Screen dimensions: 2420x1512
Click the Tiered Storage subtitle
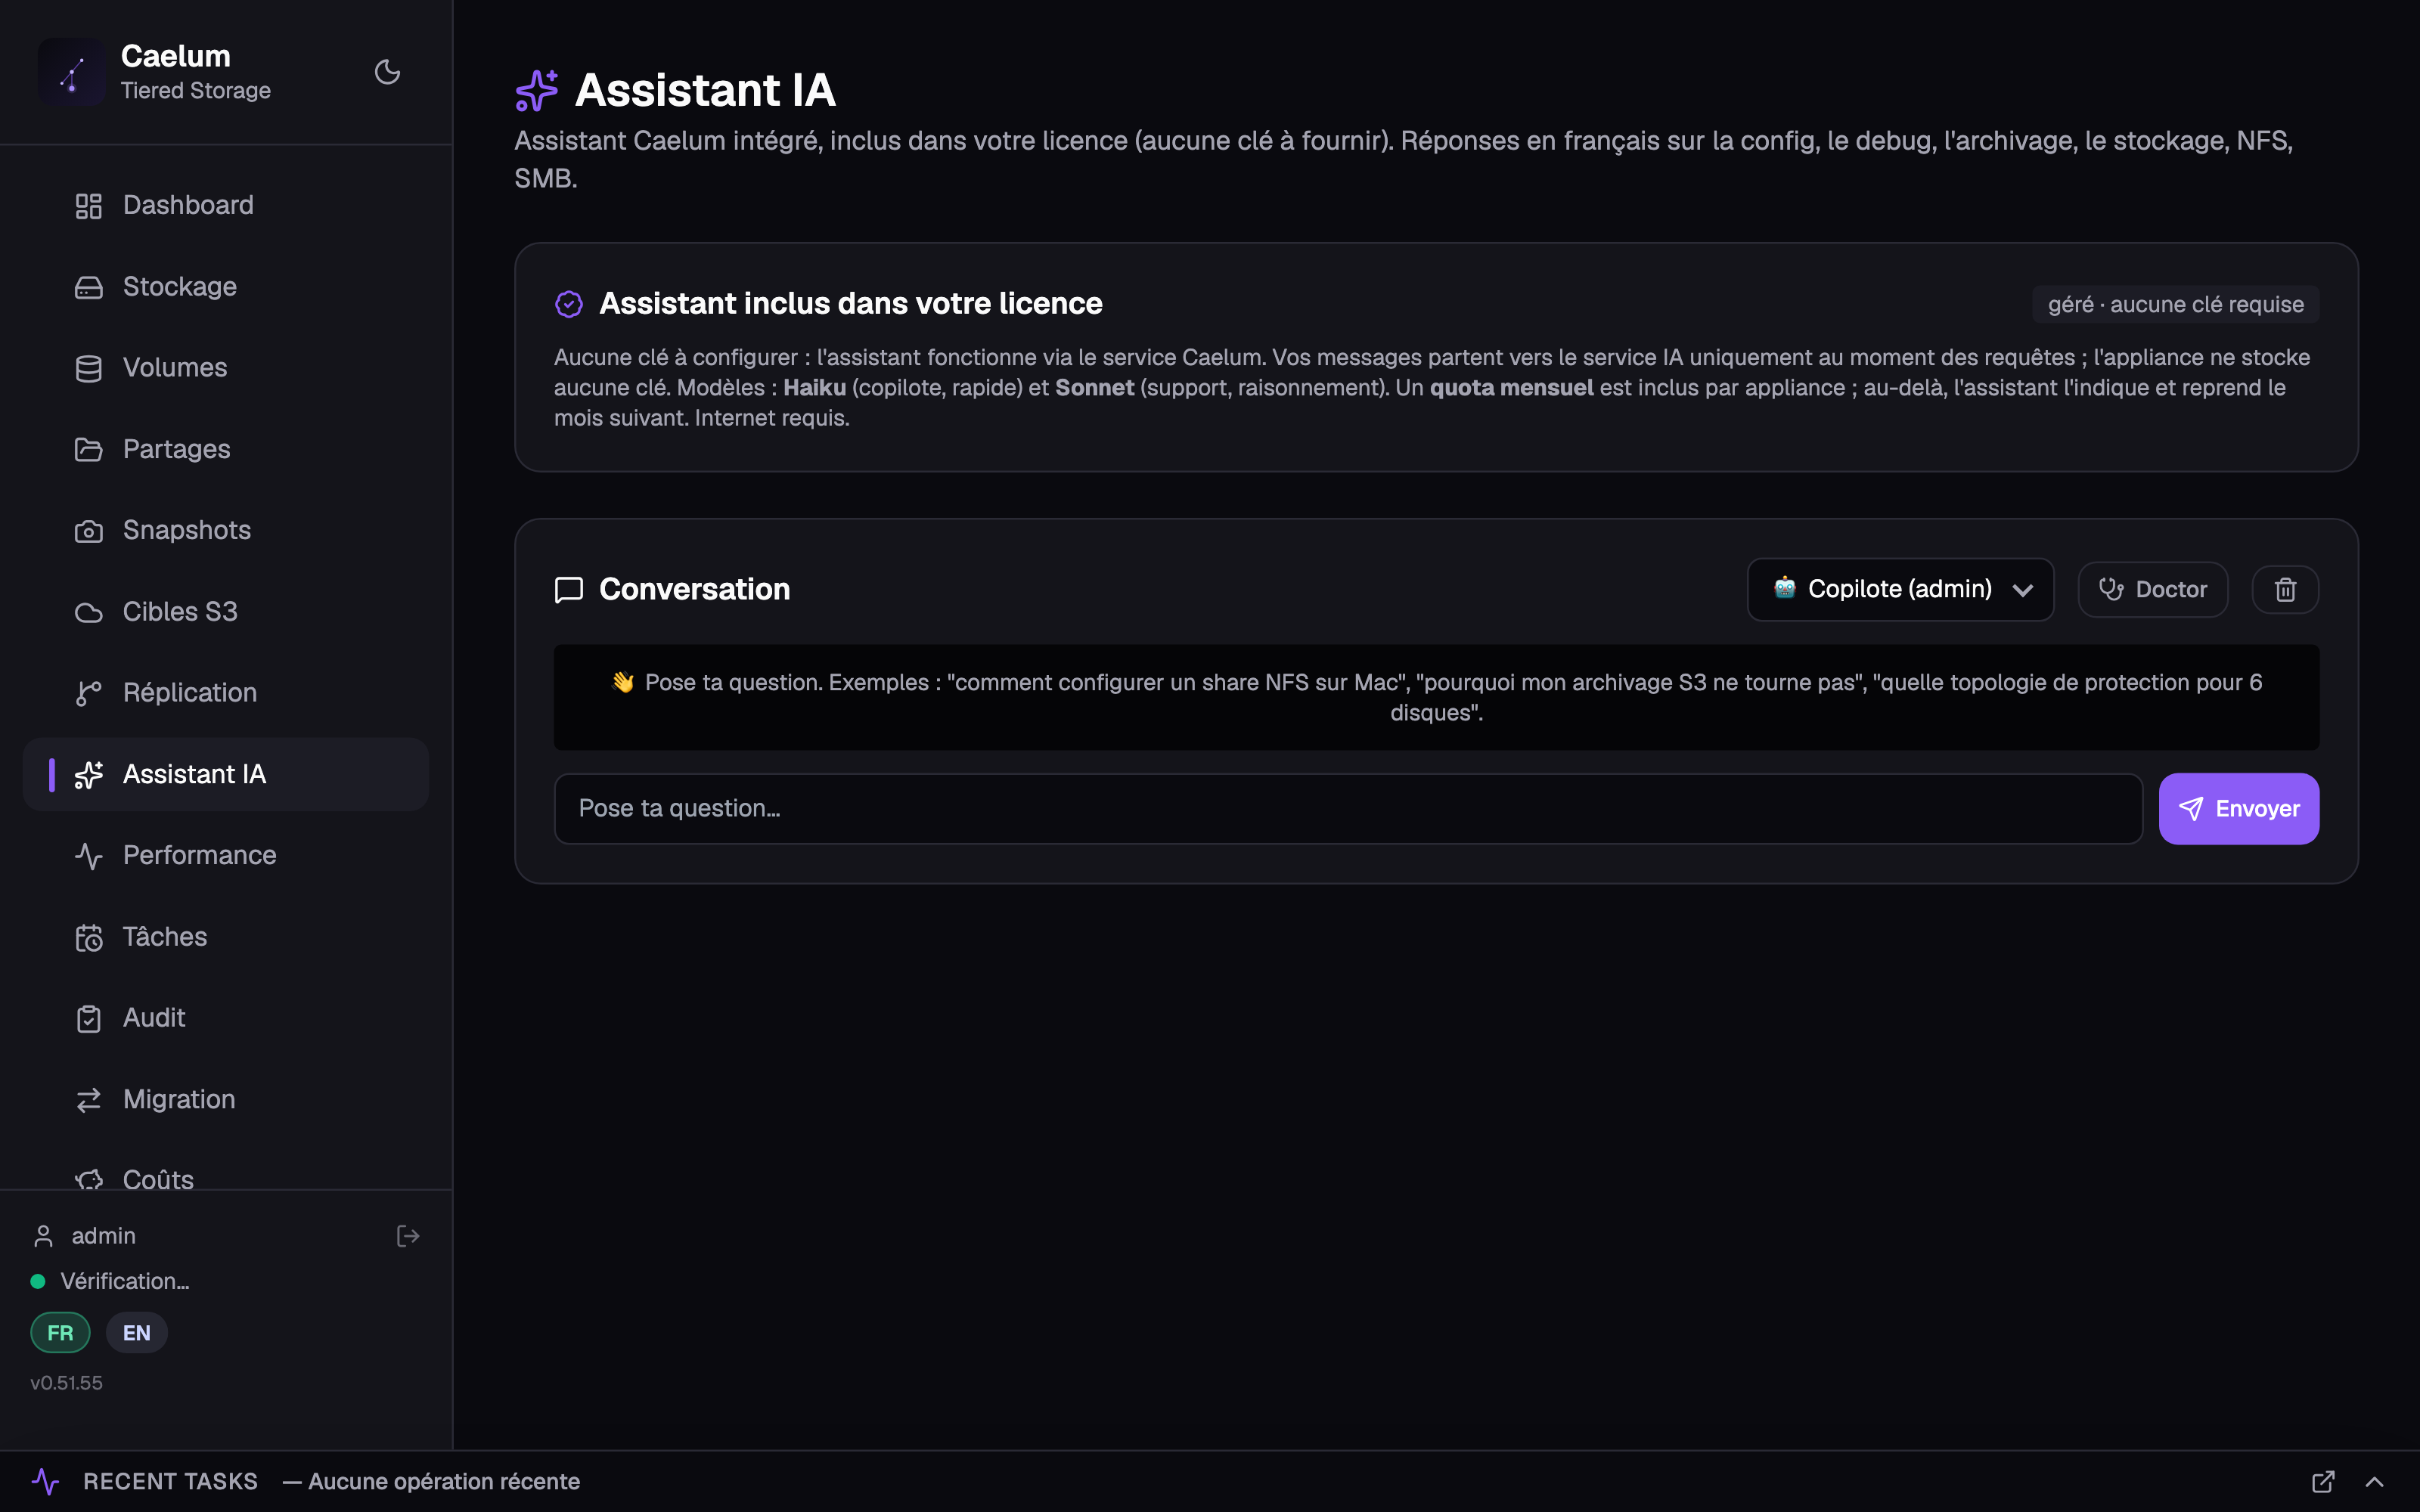pos(196,91)
